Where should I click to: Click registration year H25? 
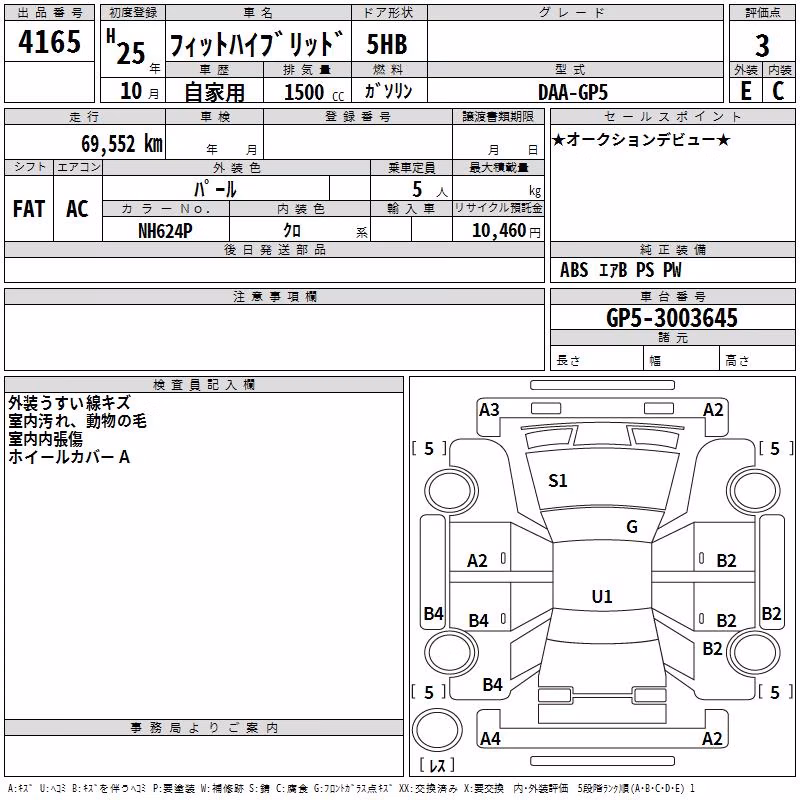point(126,47)
